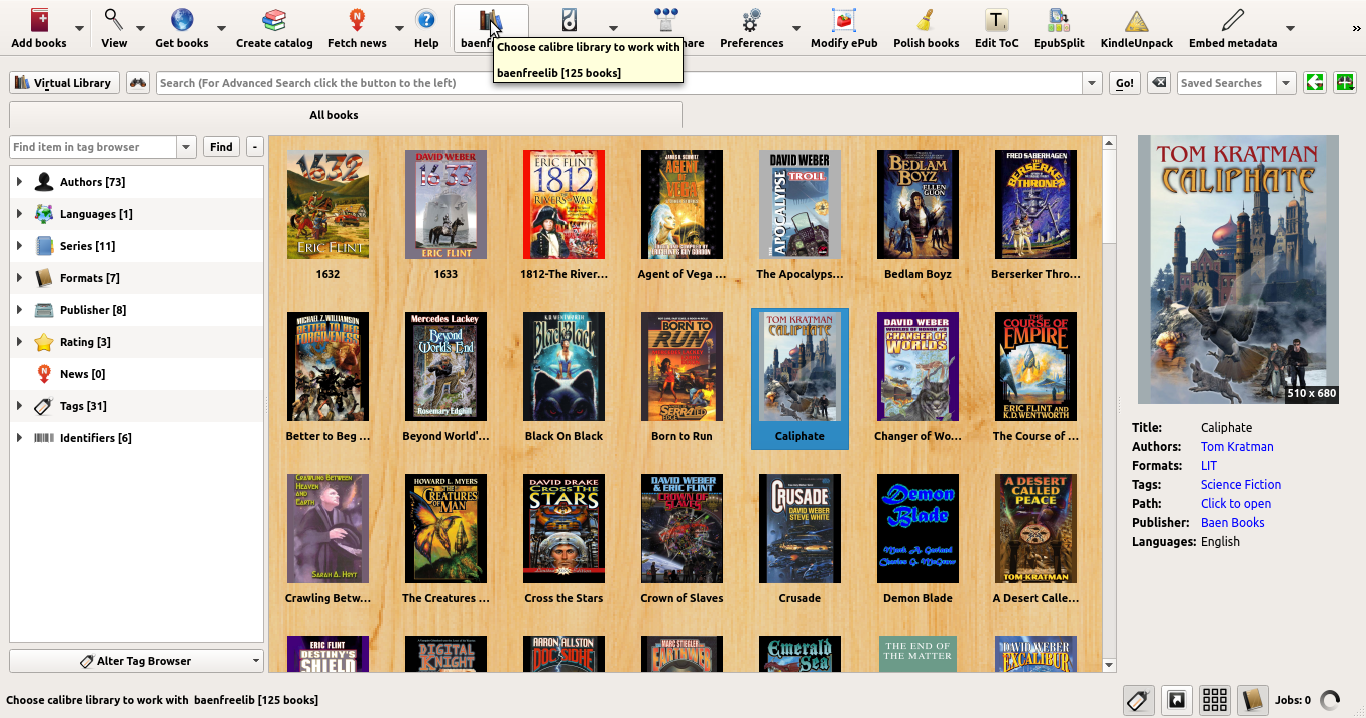
Task: Select the Demon Blade book cover
Action: (918, 529)
